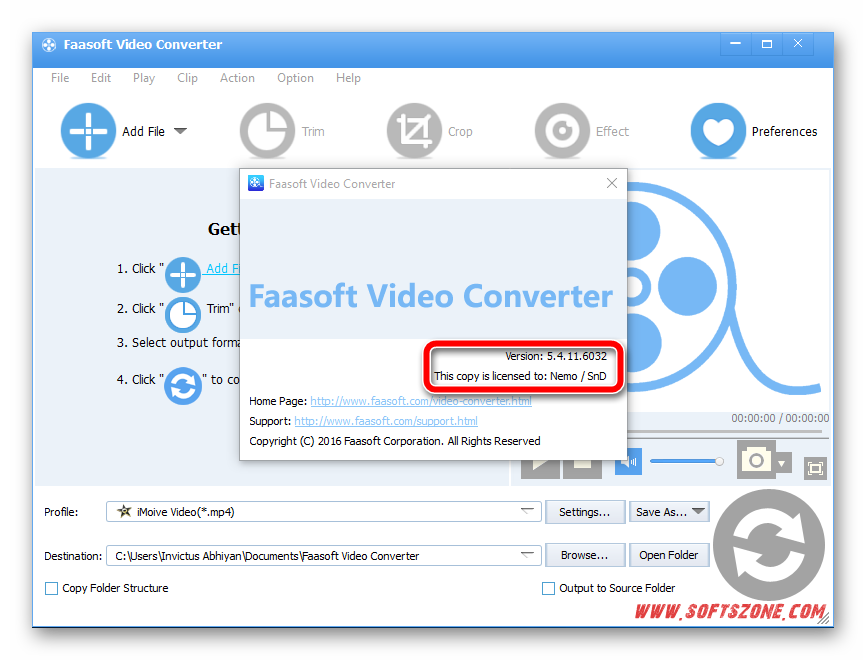This screenshot has width=866, height=660.
Task: Open the faasoft.com video-converter home page link
Action: 421,401
